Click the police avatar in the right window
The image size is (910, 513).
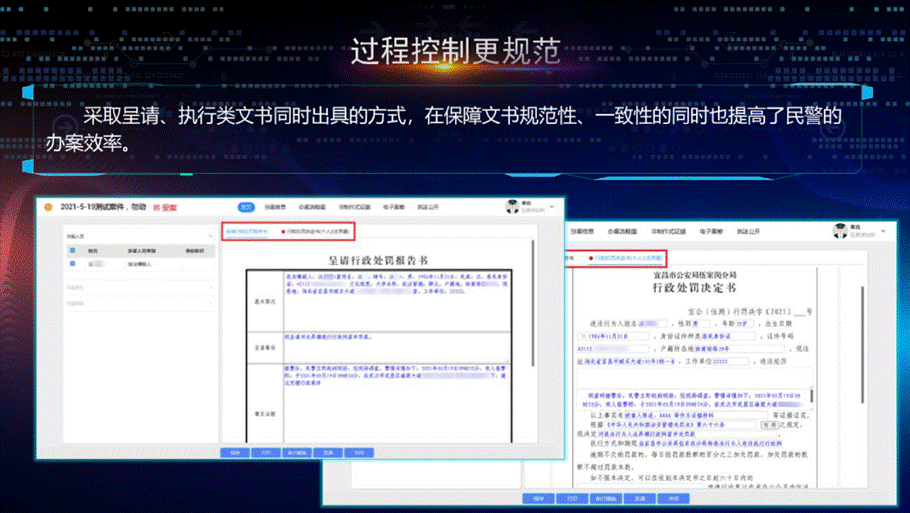[x=840, y=231]
